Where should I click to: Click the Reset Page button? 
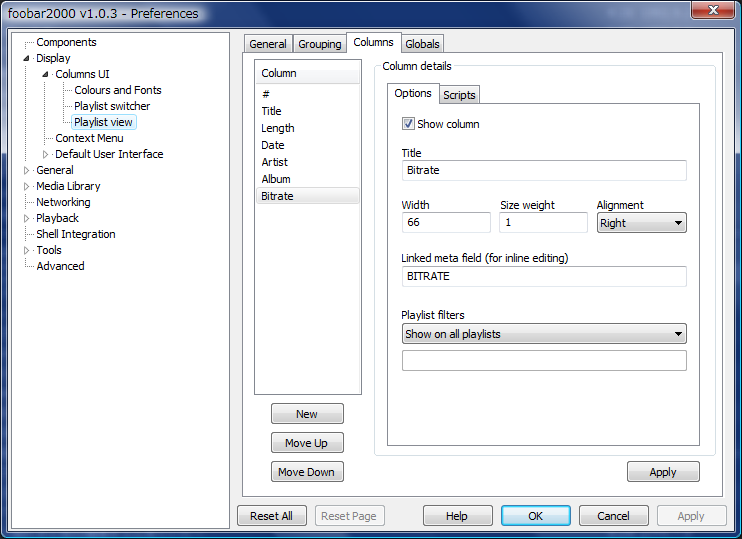coord(350,516)
